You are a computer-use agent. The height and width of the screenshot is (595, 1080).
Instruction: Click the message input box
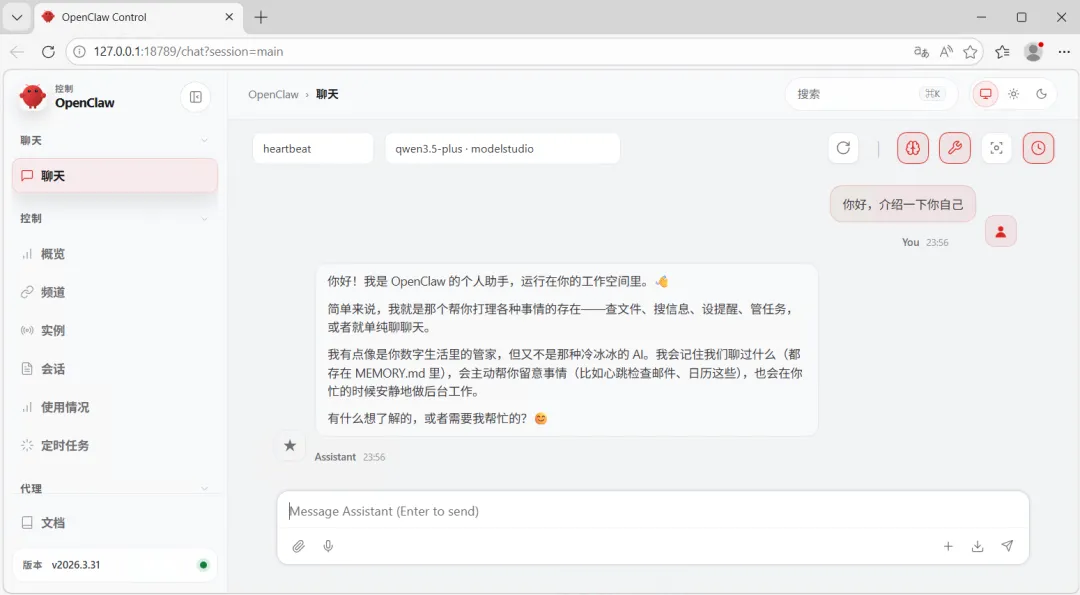point(653,511)
